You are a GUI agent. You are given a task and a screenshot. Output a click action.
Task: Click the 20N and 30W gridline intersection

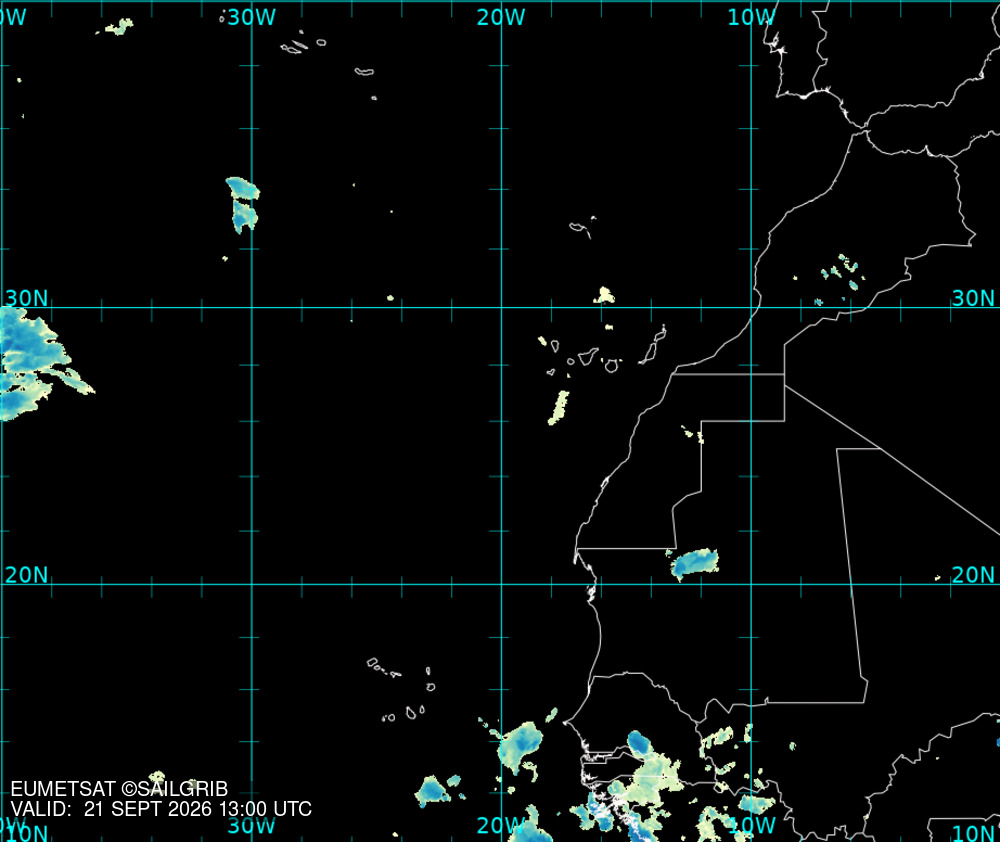252,584
